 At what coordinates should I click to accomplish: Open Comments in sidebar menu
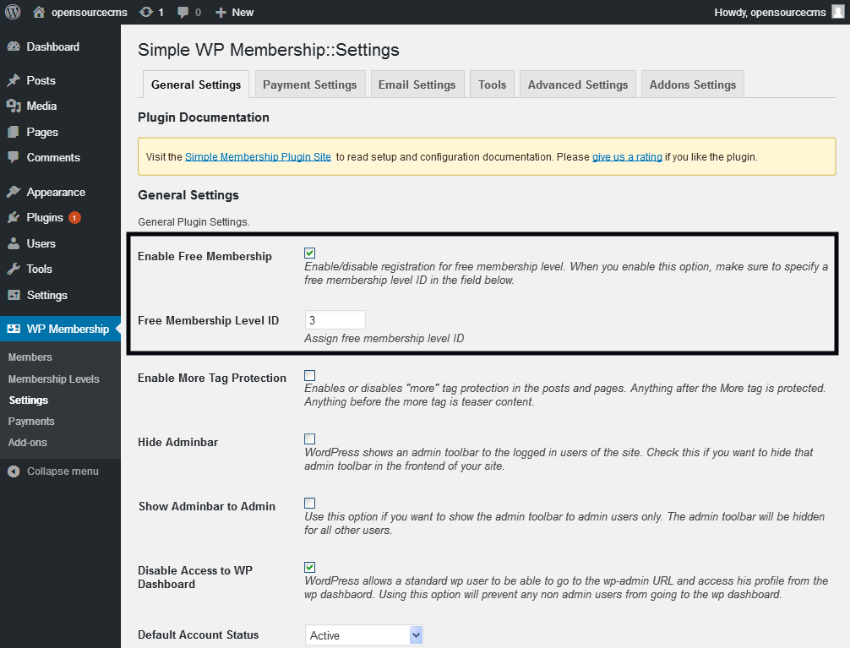(53, 158)
